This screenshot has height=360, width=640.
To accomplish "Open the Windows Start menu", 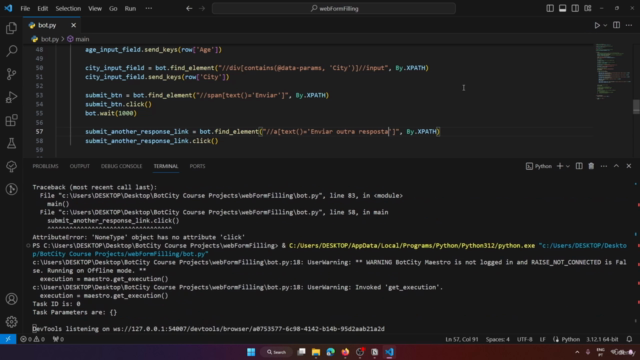I will [251, 352].
